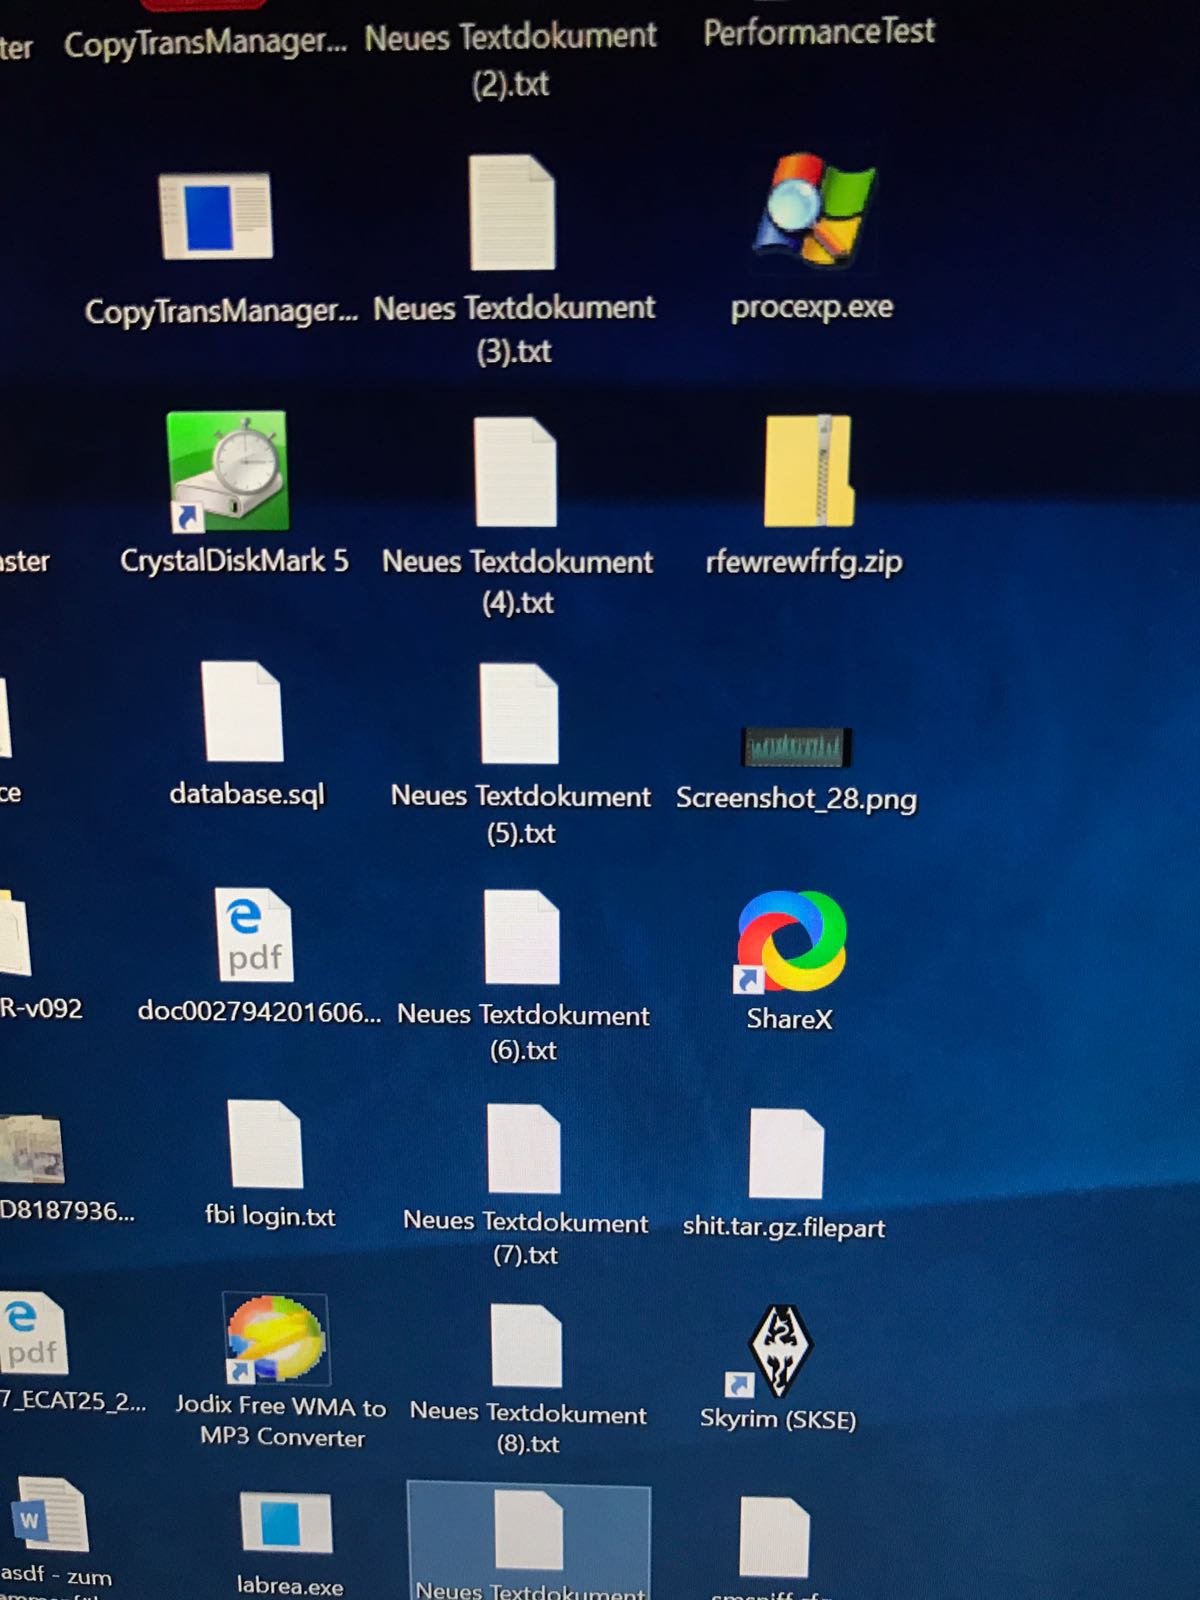
Task: Click the Skyrim (SKSE) label
Action: tap(778, 1419)
